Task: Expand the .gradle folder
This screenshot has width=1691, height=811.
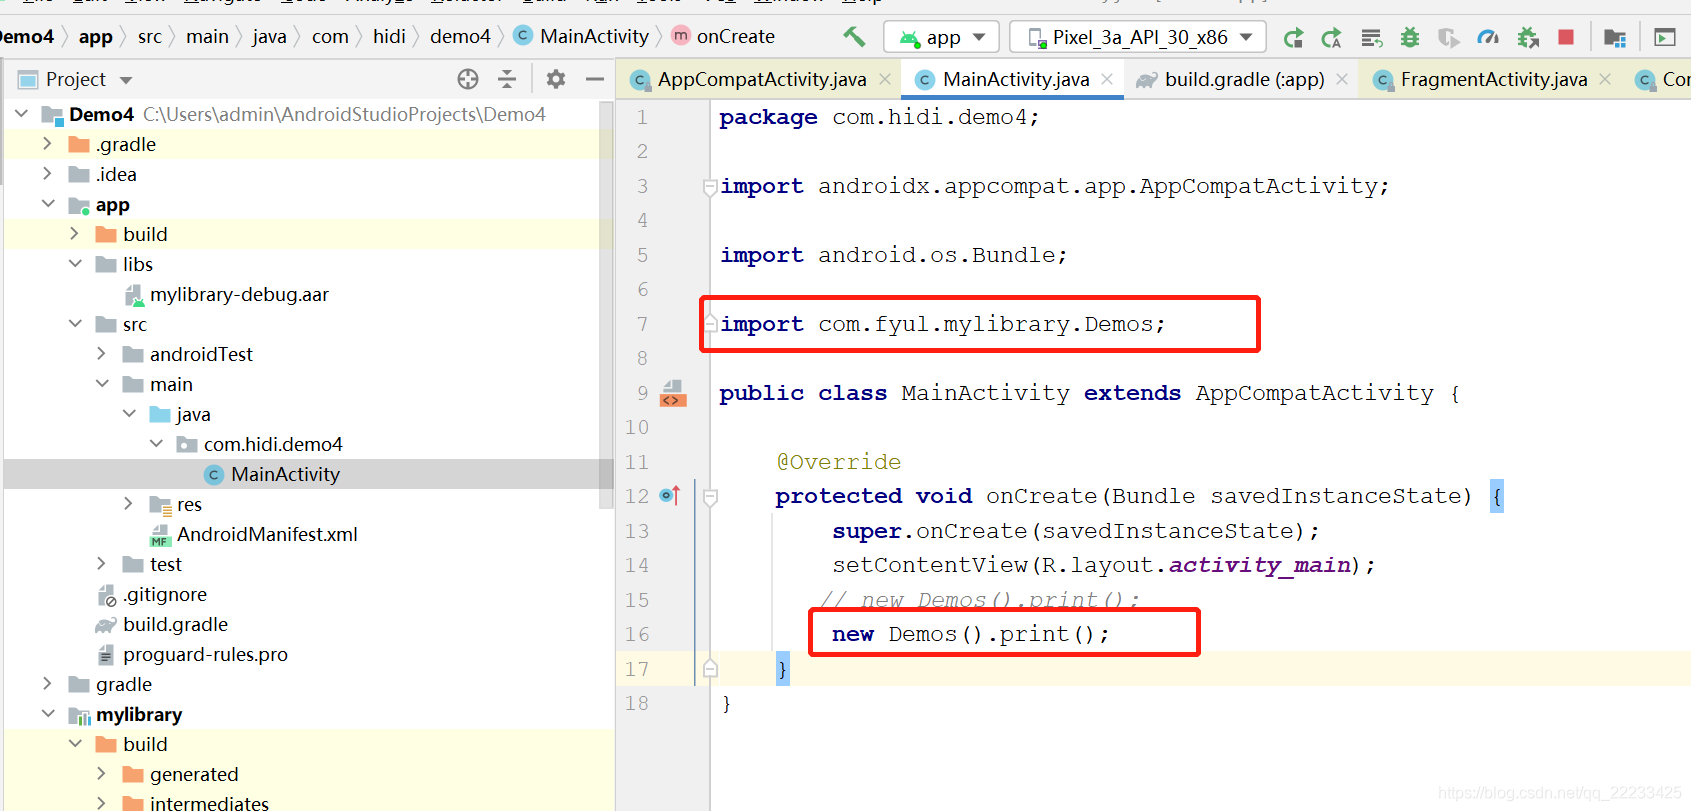Action: pos(47,144)
